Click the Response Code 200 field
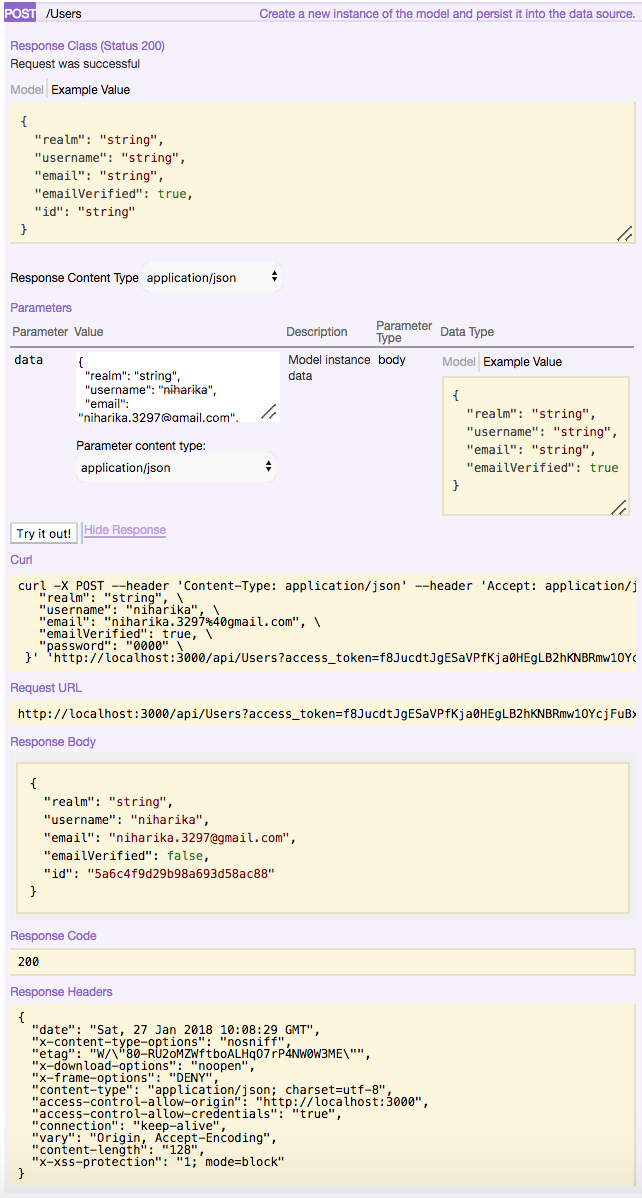This screenshot has width=642, height=1198. point(322,962)
